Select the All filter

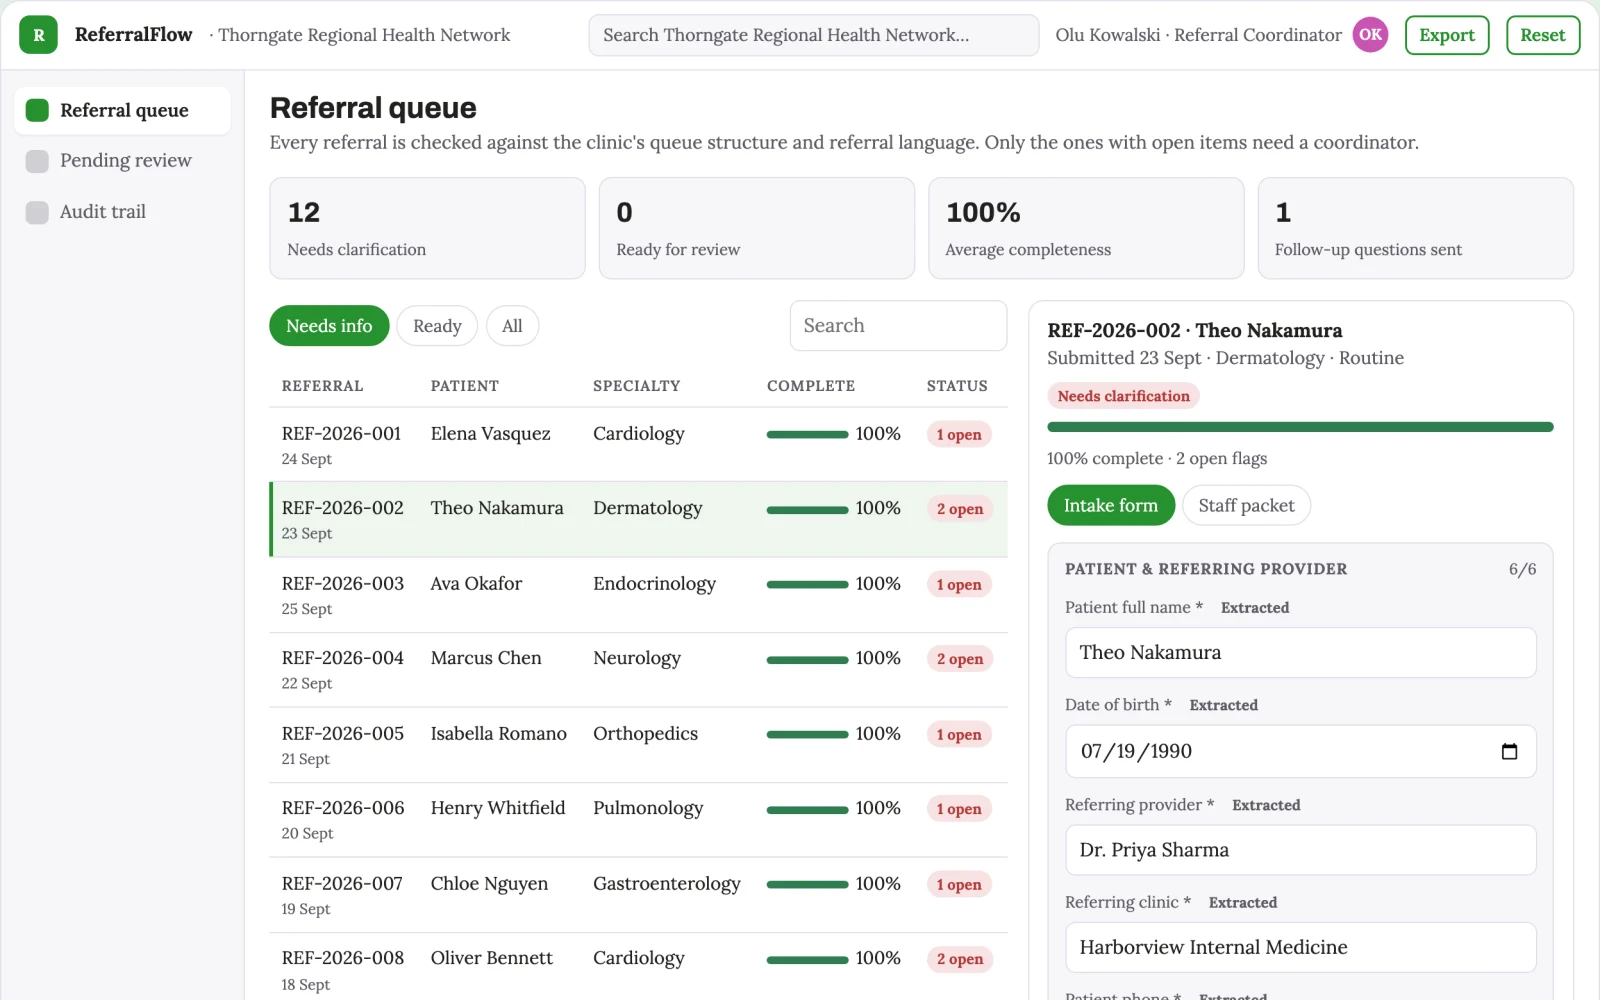512,326
